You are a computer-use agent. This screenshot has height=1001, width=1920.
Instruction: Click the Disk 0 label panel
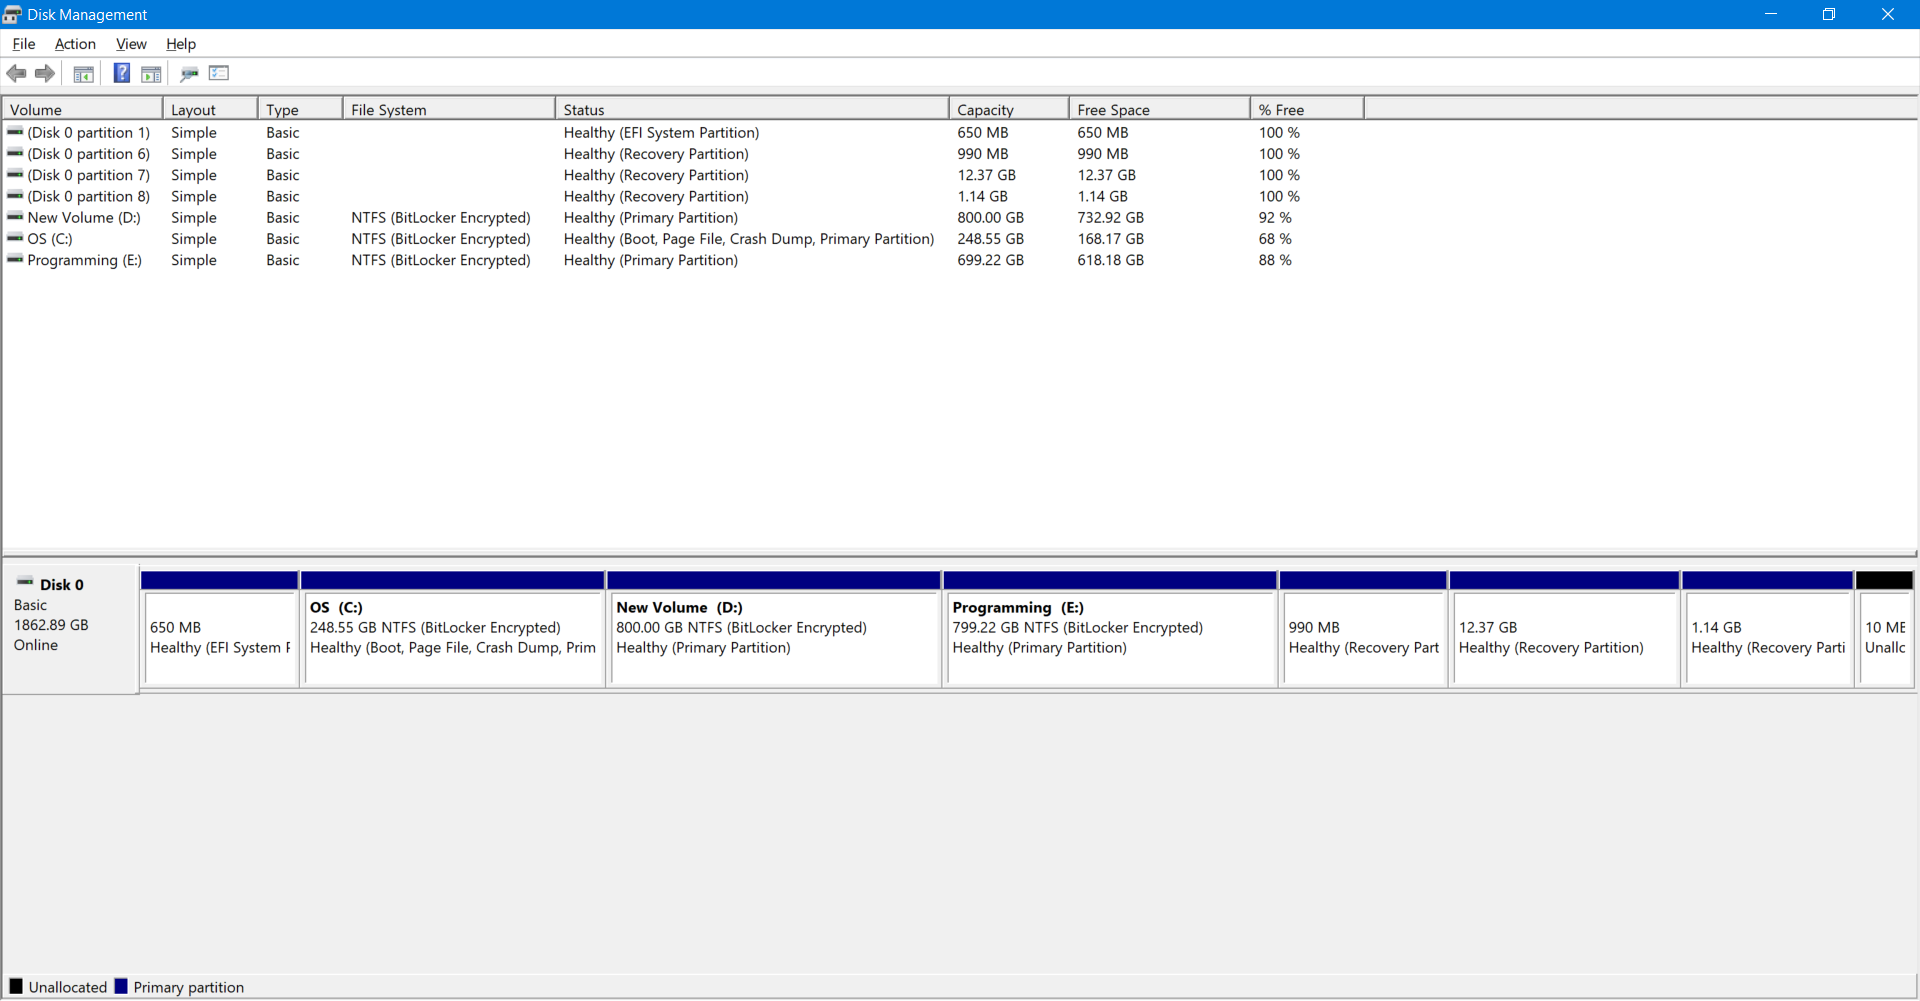(70, 629)
